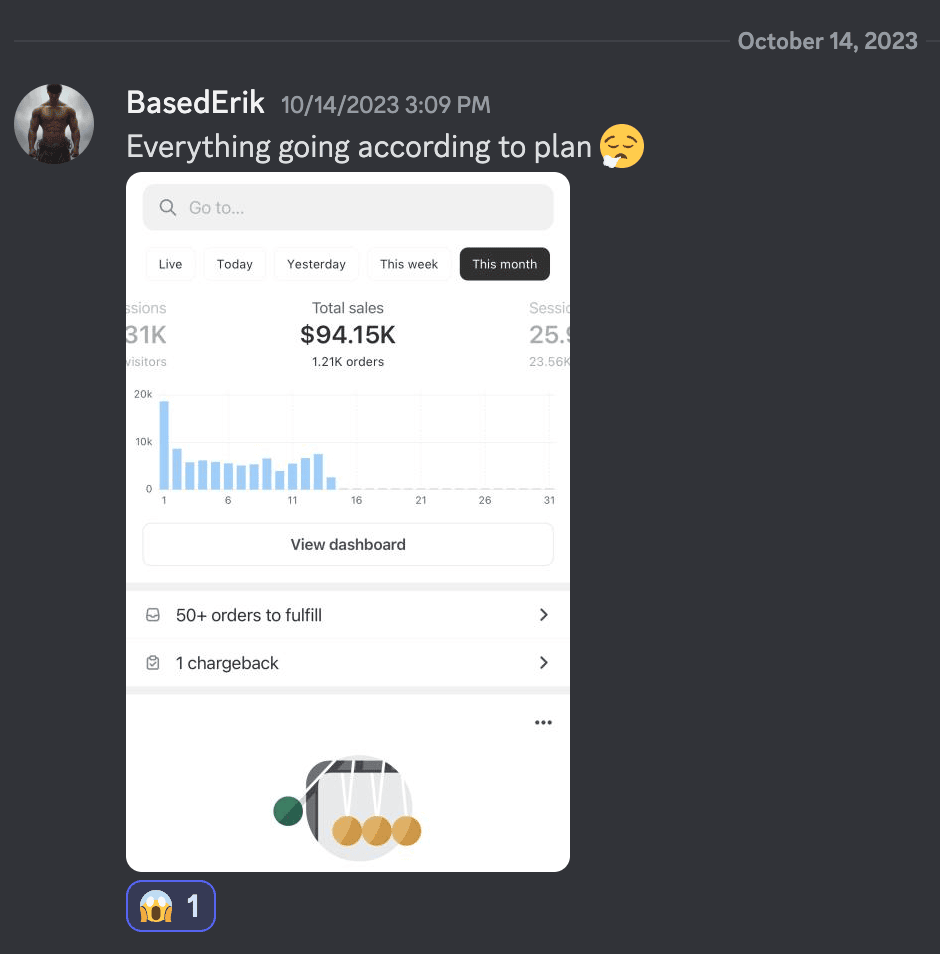Click into the Go to... search field
Viewport: 940px width, 954px height.
(348, 207)
